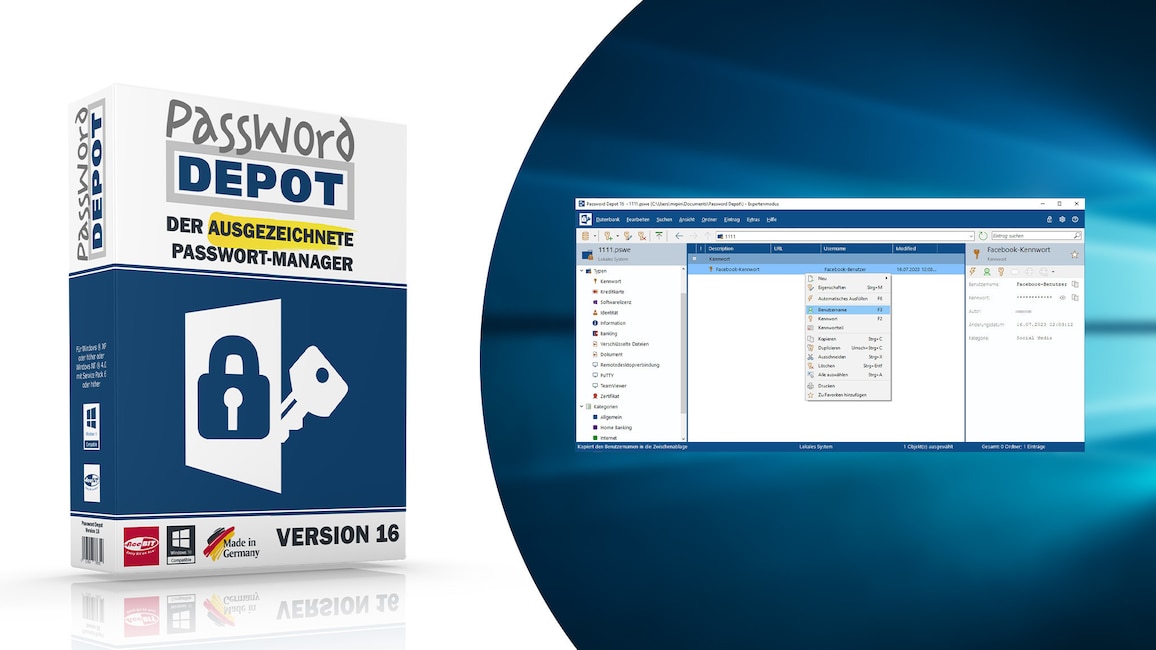Viewport: 1156px width, 650px height.
Task: Open the Datenbank menu
Action: click(x=607, y=220)
